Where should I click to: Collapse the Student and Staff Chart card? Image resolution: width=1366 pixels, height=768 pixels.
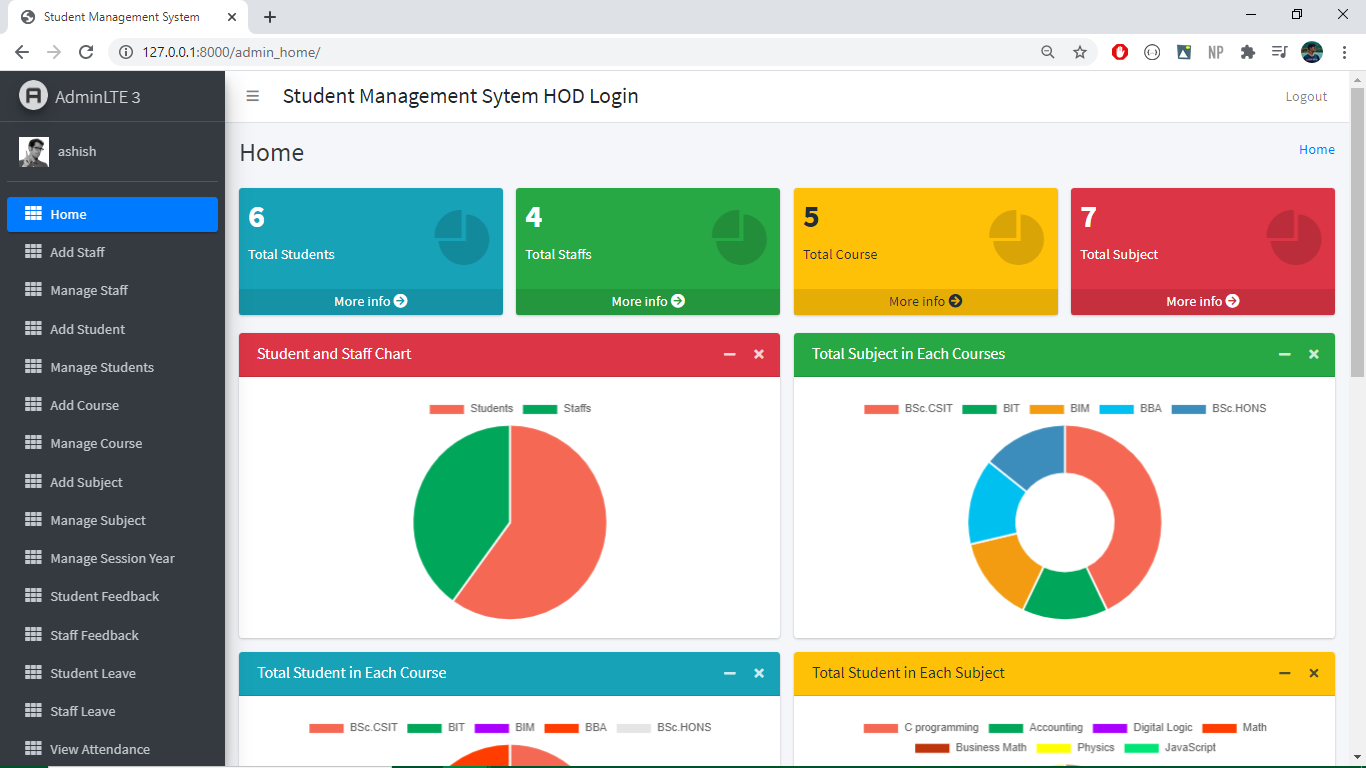[730, 354]
